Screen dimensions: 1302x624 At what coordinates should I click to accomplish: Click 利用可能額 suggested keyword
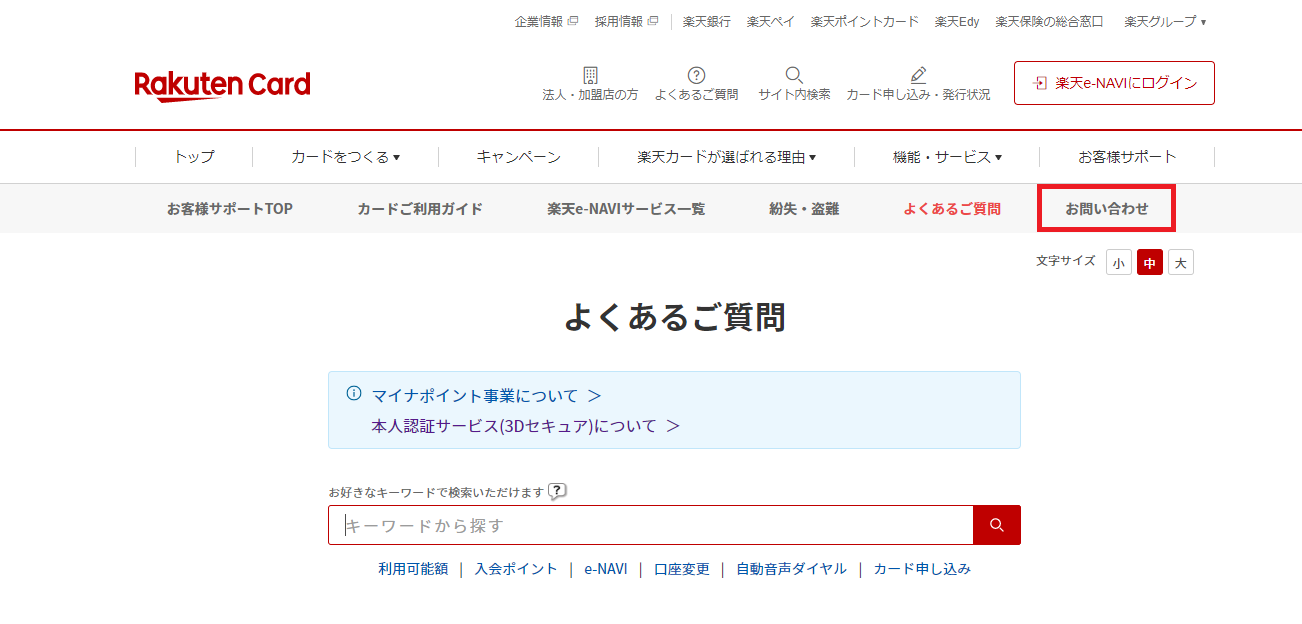(413, 569)
